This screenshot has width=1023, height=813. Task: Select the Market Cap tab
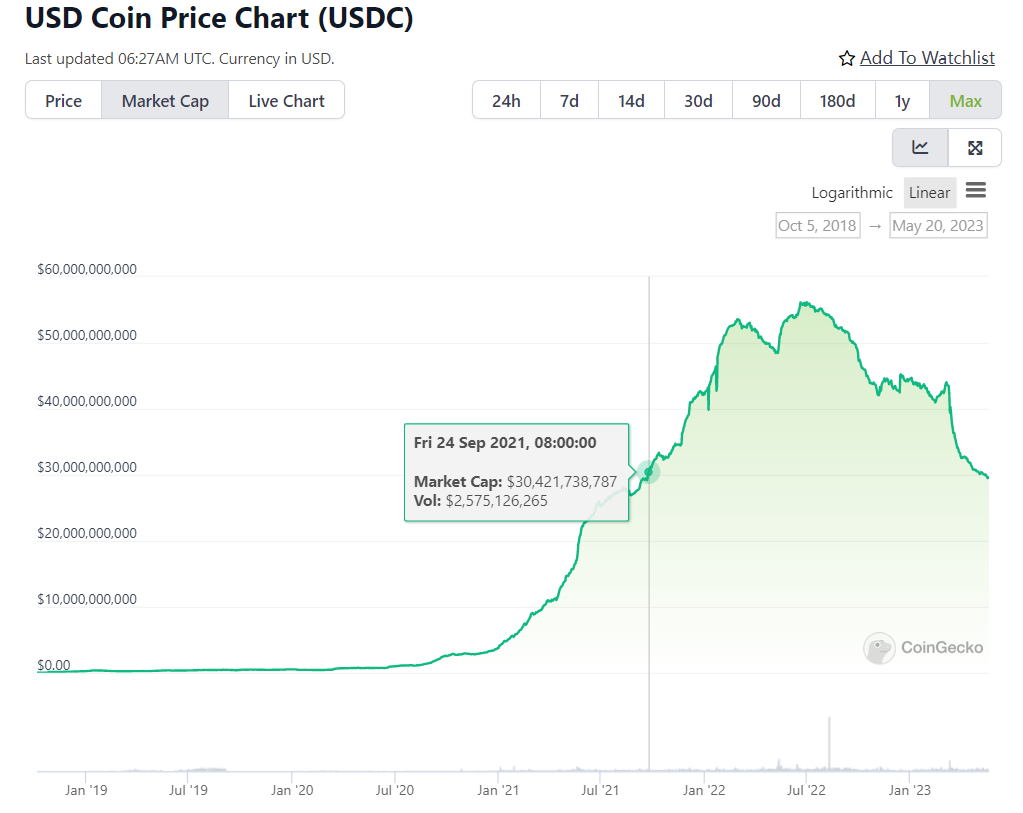point(165,101)
